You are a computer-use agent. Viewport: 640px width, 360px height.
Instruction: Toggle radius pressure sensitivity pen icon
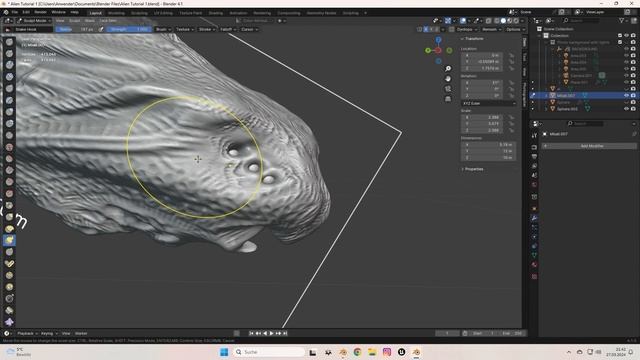pyautogui.click(x=101, y=29)
